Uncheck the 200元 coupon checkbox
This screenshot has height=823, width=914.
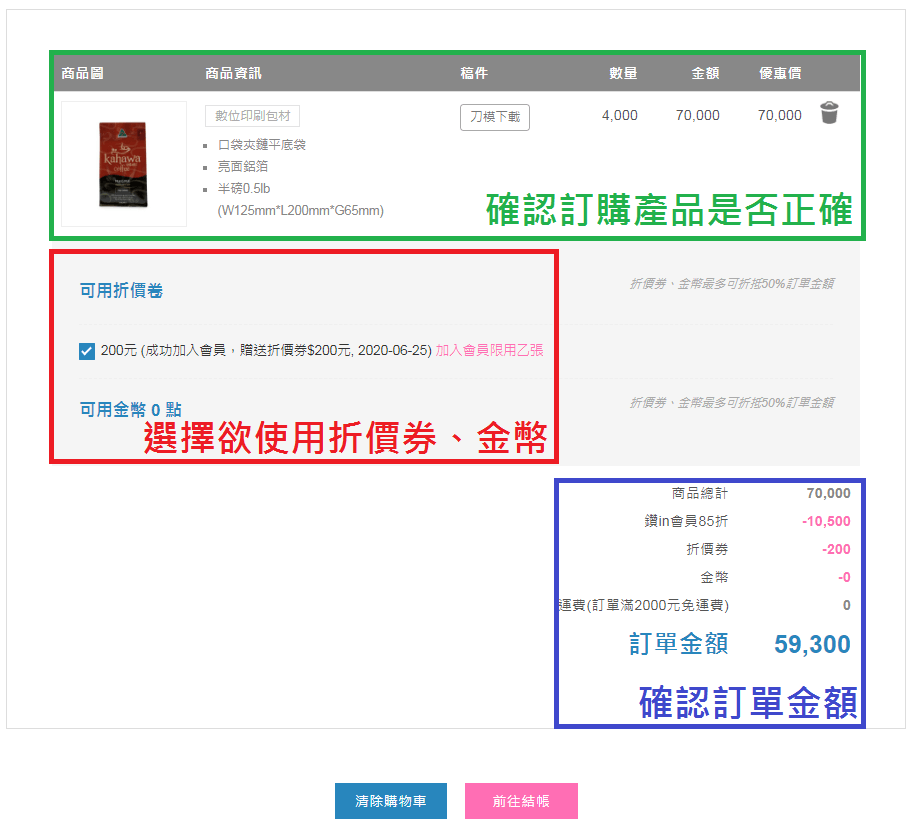85,351
